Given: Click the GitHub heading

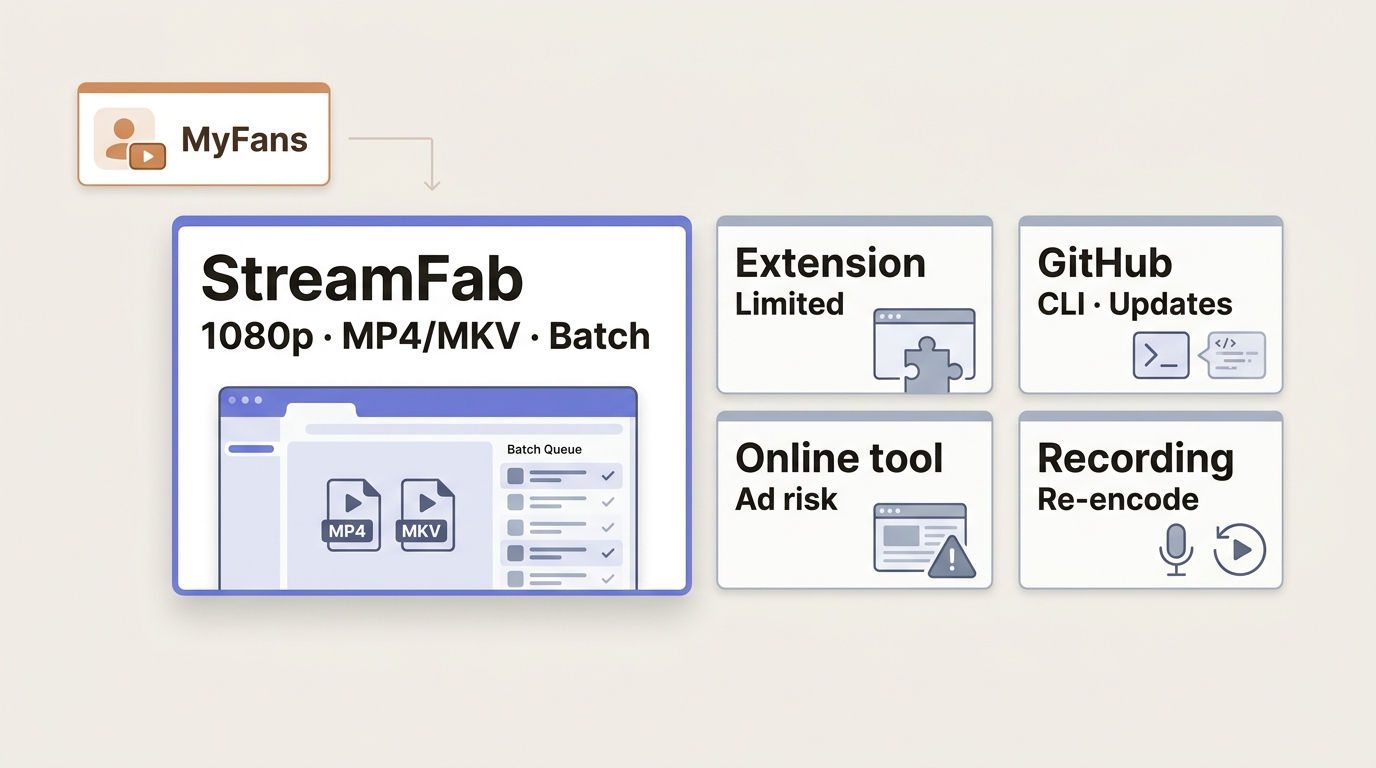Looking at the screenshot, I should click(1104, 263).
